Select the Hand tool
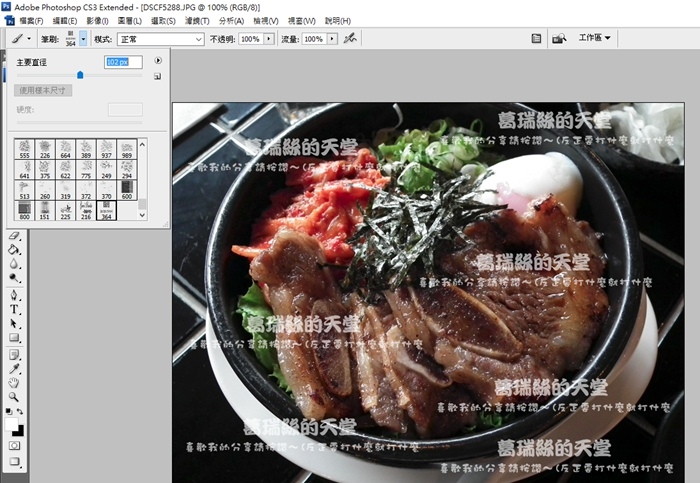 click(14, 383)
